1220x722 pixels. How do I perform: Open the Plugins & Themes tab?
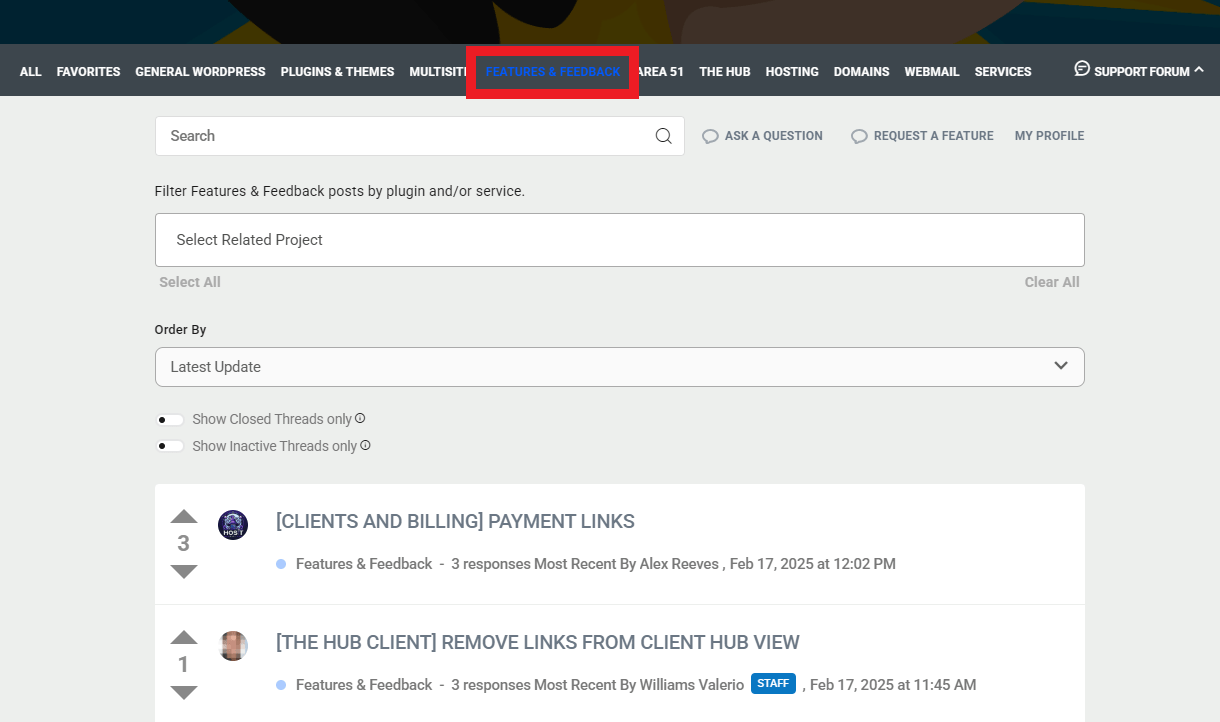coord(337,72)
